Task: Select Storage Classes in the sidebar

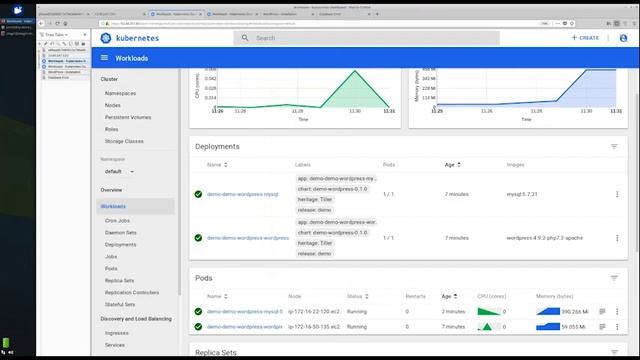Action: [x=124, y=141]
